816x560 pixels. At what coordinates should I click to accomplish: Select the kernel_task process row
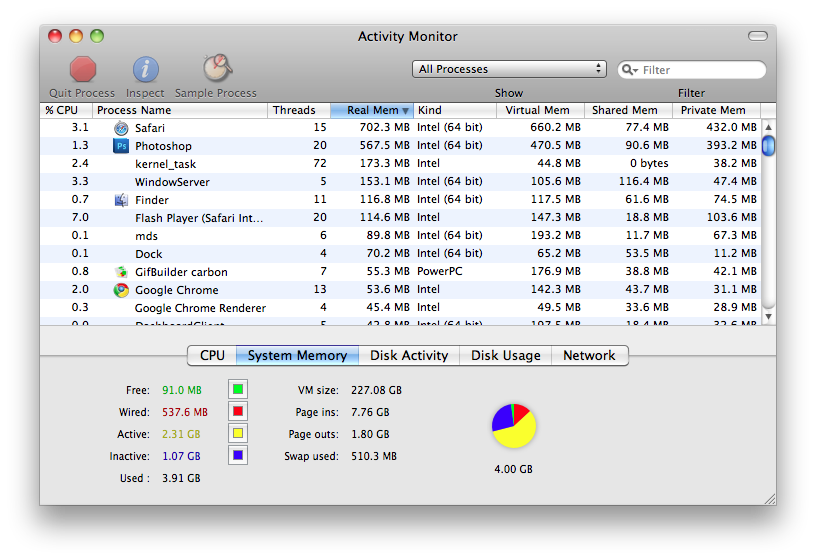[401, 163]
